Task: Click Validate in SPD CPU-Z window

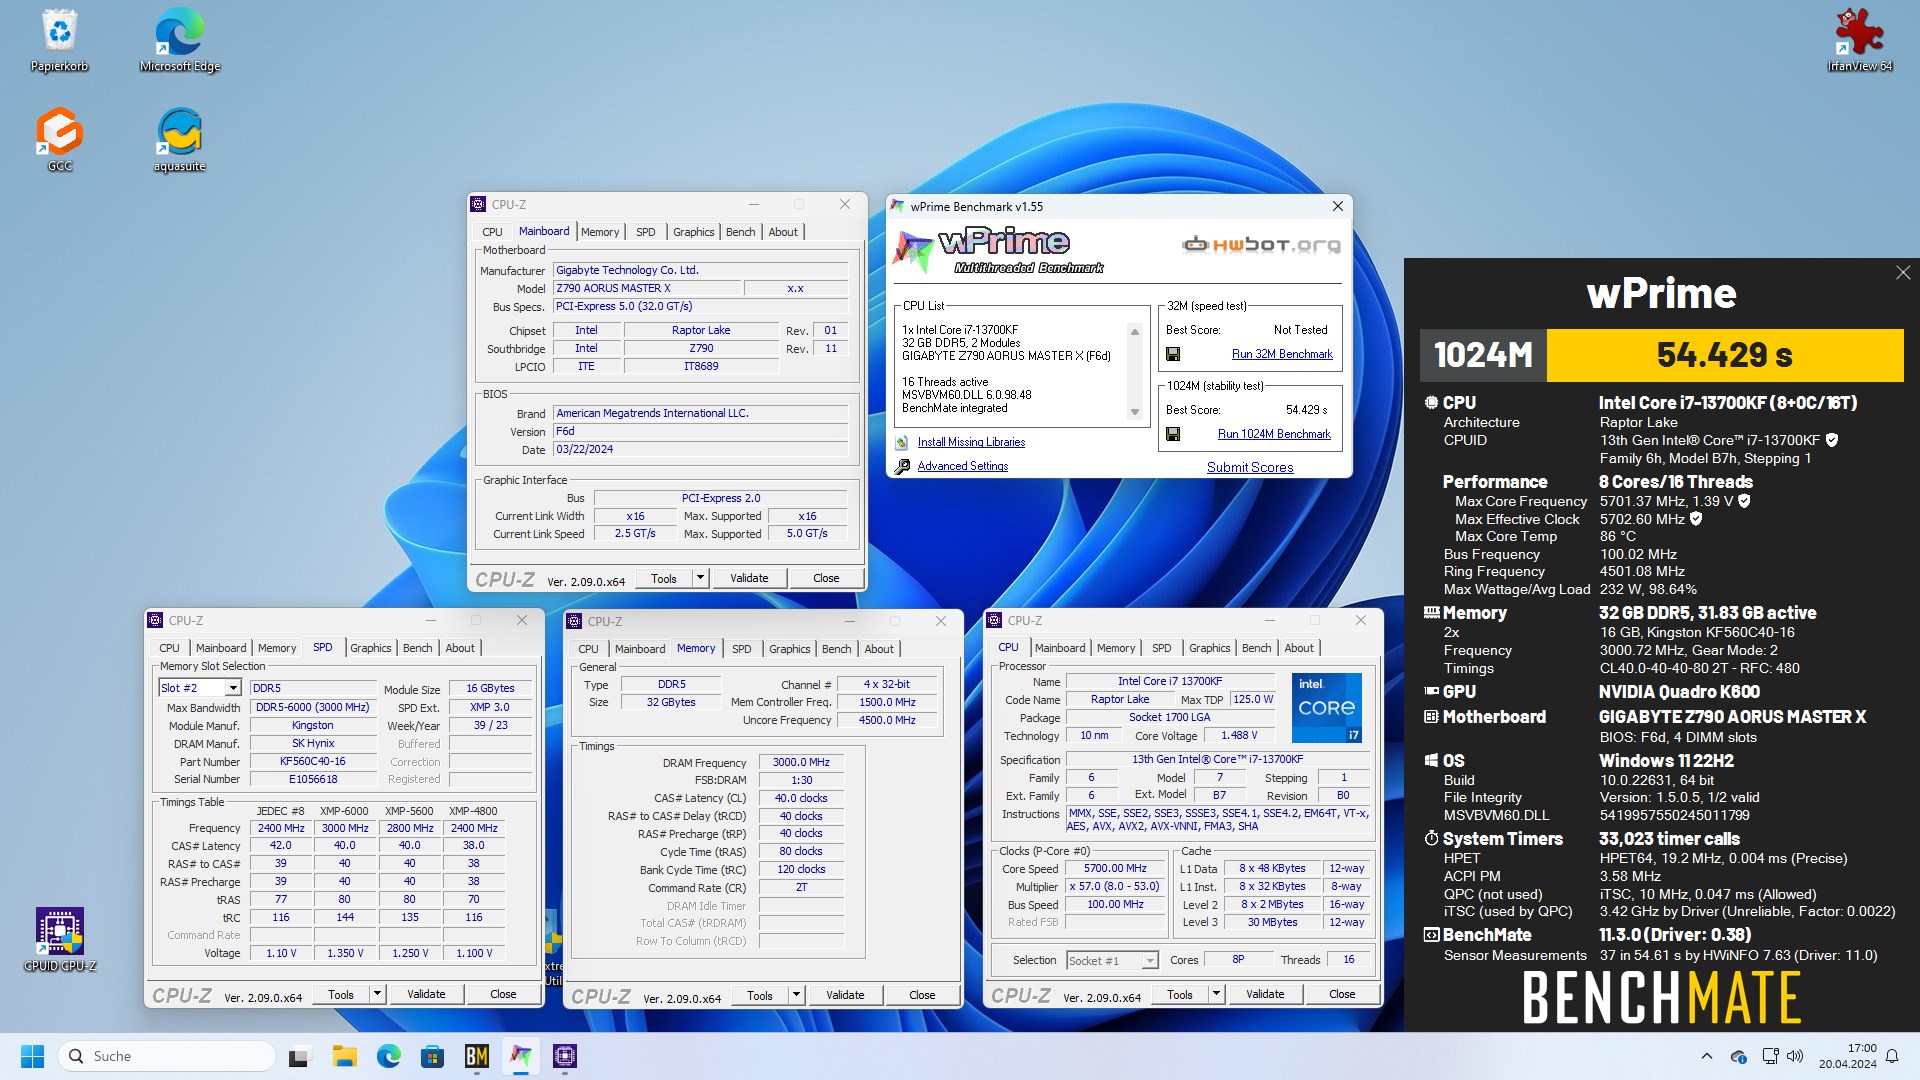Action: (426, 994)
